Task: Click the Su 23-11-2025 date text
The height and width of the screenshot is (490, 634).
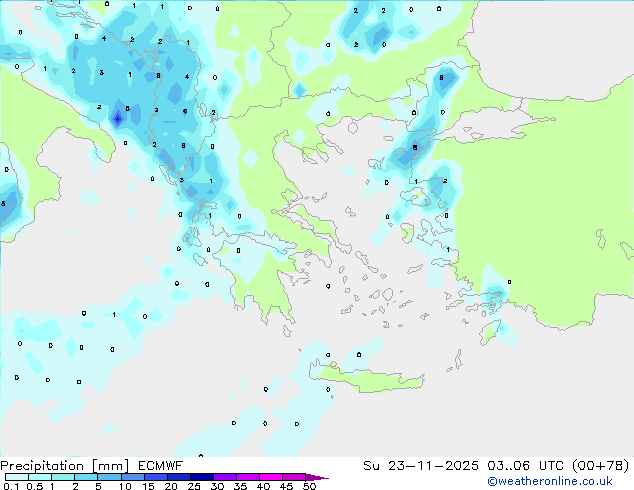Action: pyautogui.click(x=421, y=466)
